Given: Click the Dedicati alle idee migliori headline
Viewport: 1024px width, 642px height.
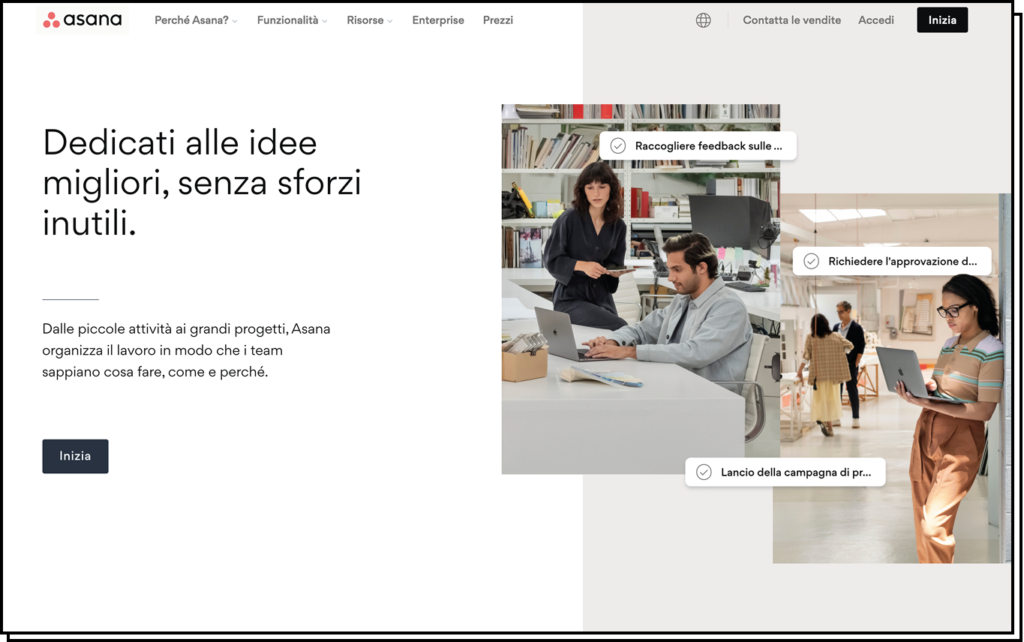Looking at the screenshot, I should point(201,182).
